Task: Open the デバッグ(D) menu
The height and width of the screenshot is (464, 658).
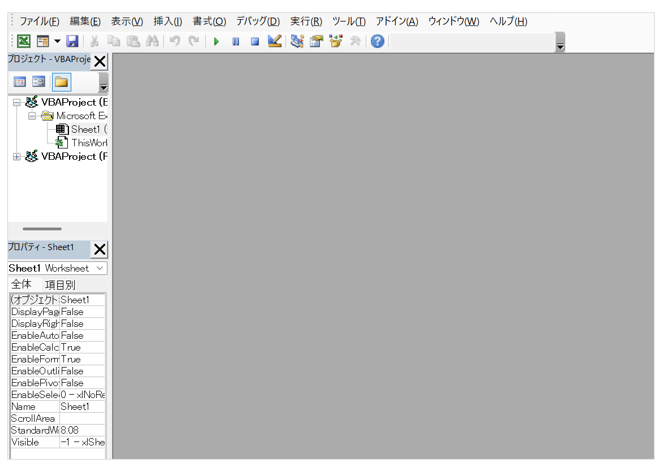Action: [x=258, y=21]
